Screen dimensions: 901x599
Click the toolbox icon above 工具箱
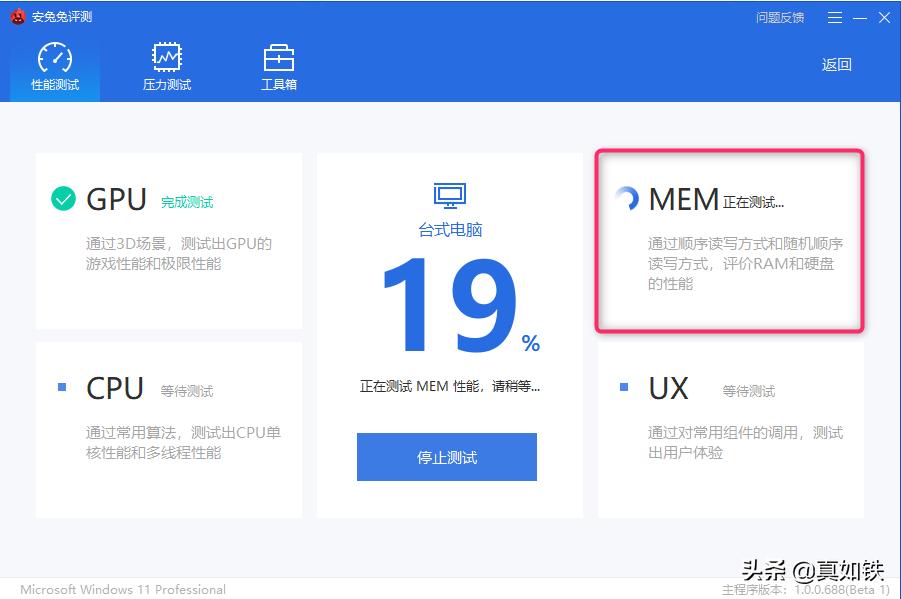[278, 57]
